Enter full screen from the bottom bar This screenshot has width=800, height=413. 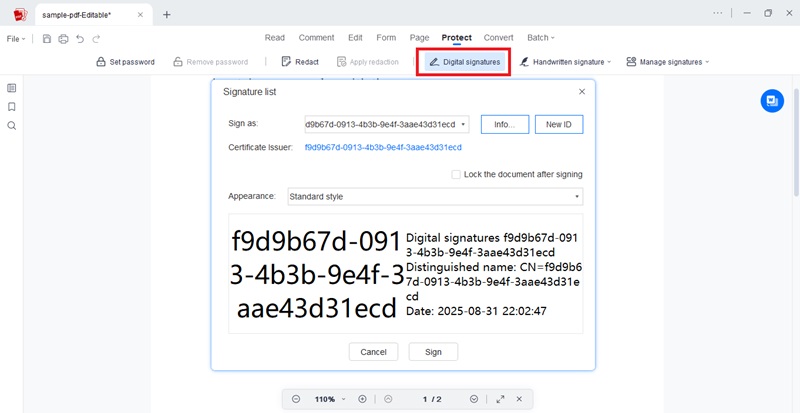pyautogui.click(x=501, y=399)
